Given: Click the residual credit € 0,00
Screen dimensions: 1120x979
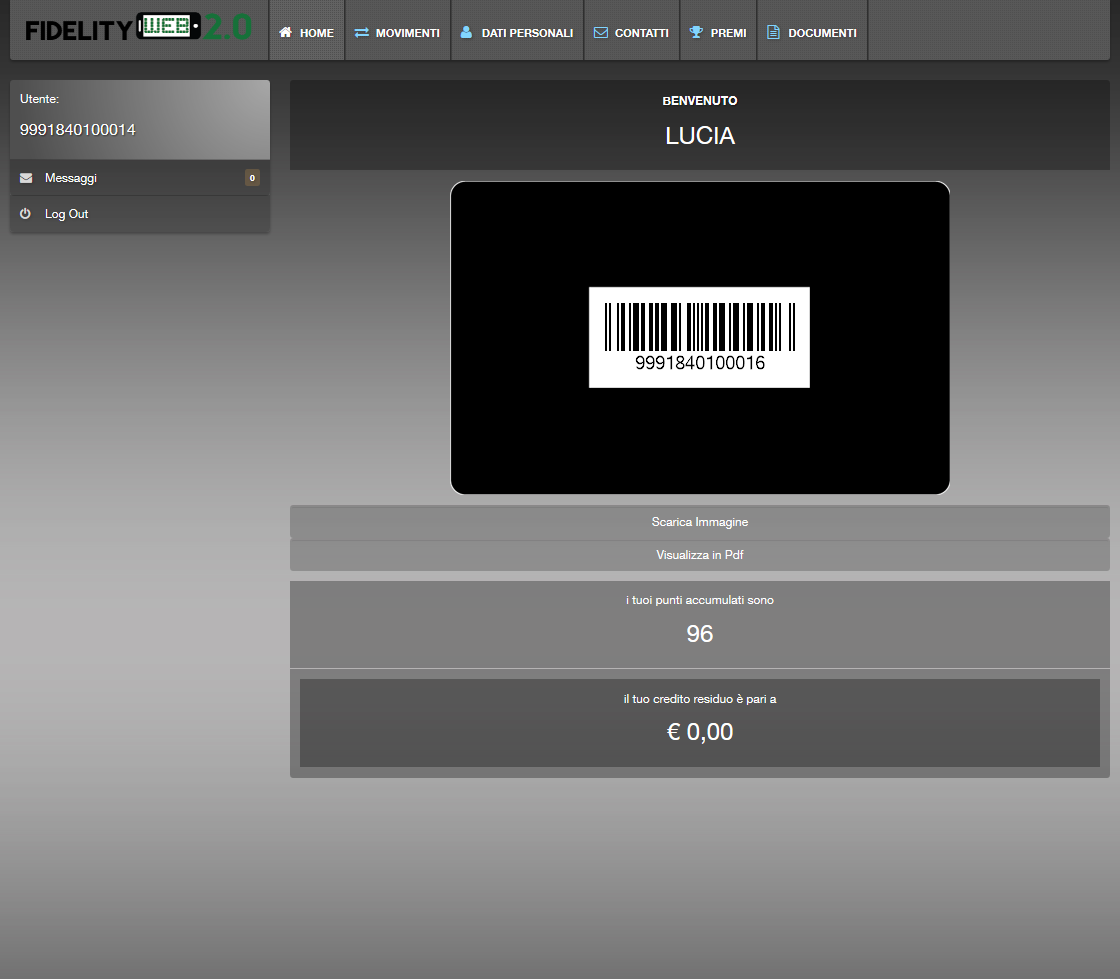Looking at the screenshot, I should (700, 731).
